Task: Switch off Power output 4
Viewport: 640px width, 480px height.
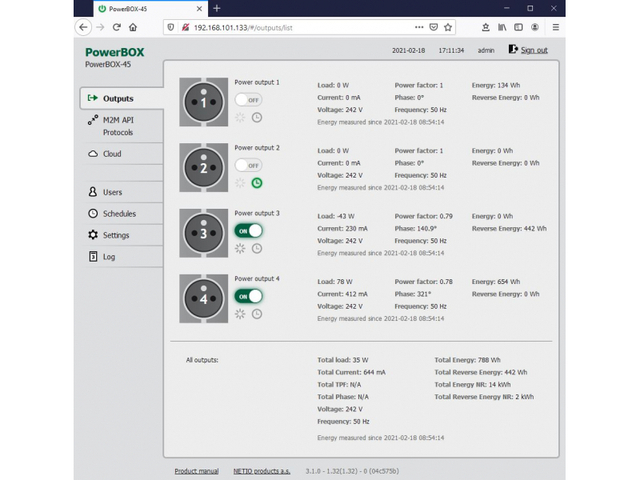Action: 248,296
